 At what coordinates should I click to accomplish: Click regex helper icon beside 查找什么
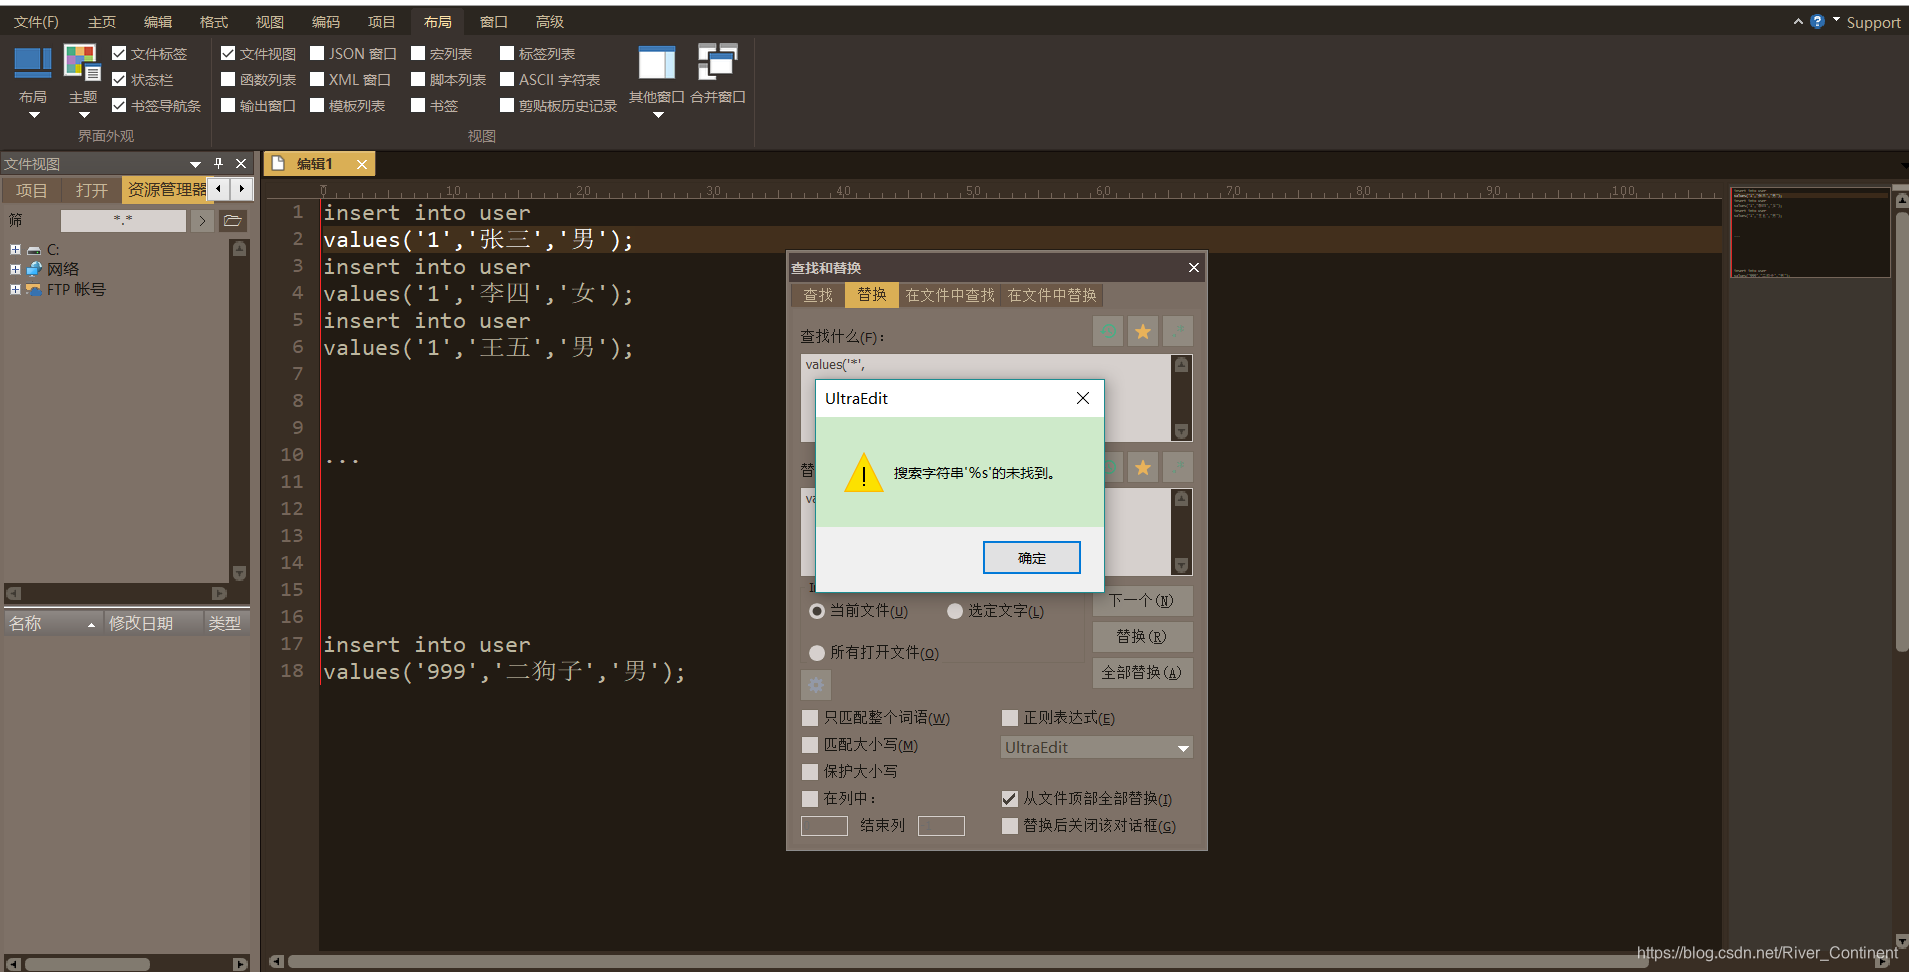[1178, 331]
